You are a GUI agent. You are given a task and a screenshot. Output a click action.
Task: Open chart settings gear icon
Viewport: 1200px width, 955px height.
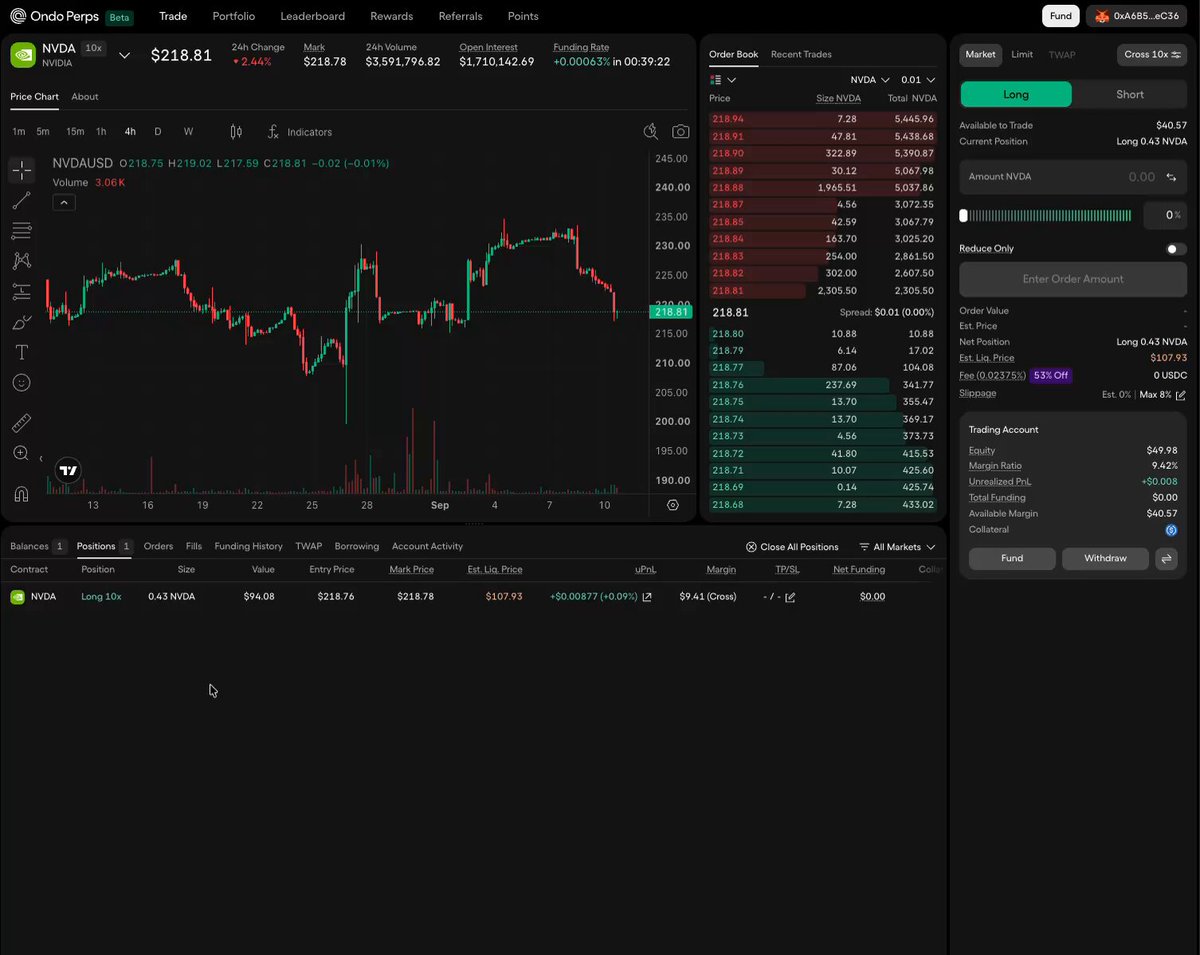(672, 505)
